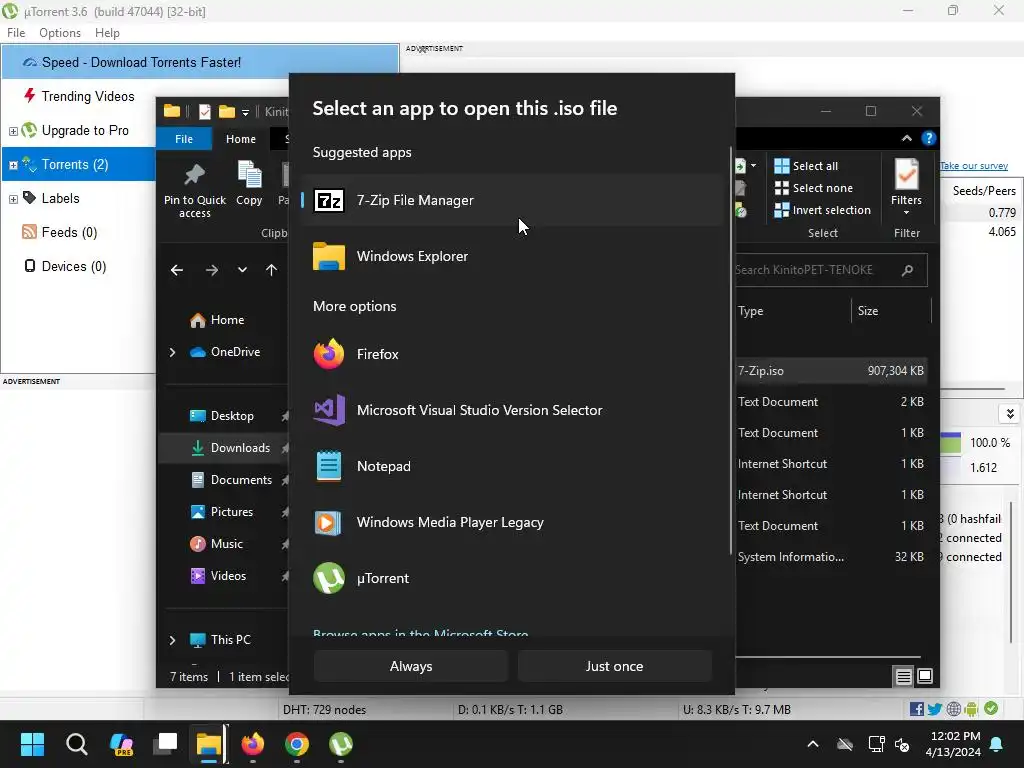Click Invert selection in Explorer ribbon
The height and width of the screenshot is (768, 1024).
(823, 210)
